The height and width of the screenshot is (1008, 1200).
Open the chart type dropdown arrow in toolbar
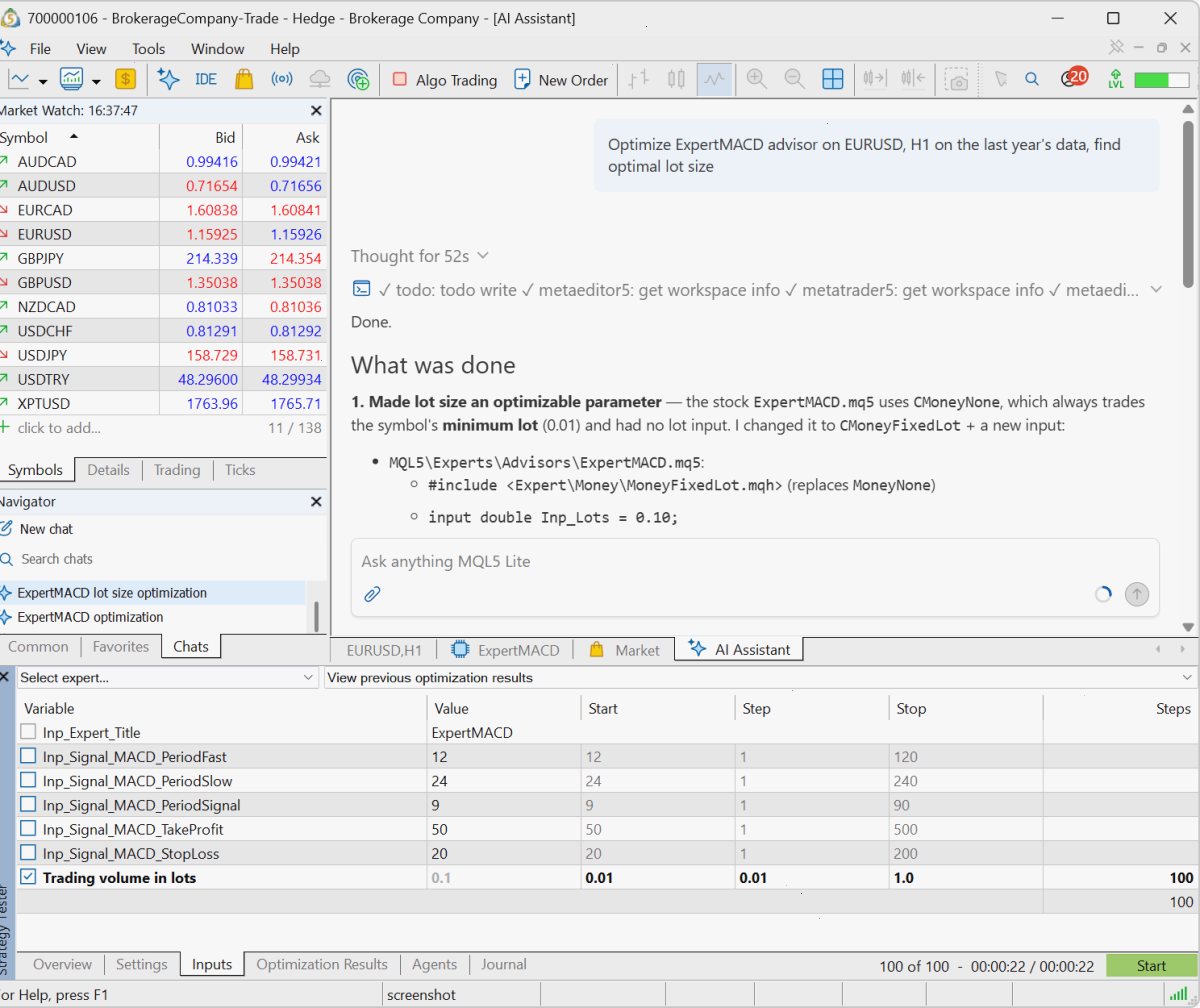pyautogui.click(x=43, y=81)
